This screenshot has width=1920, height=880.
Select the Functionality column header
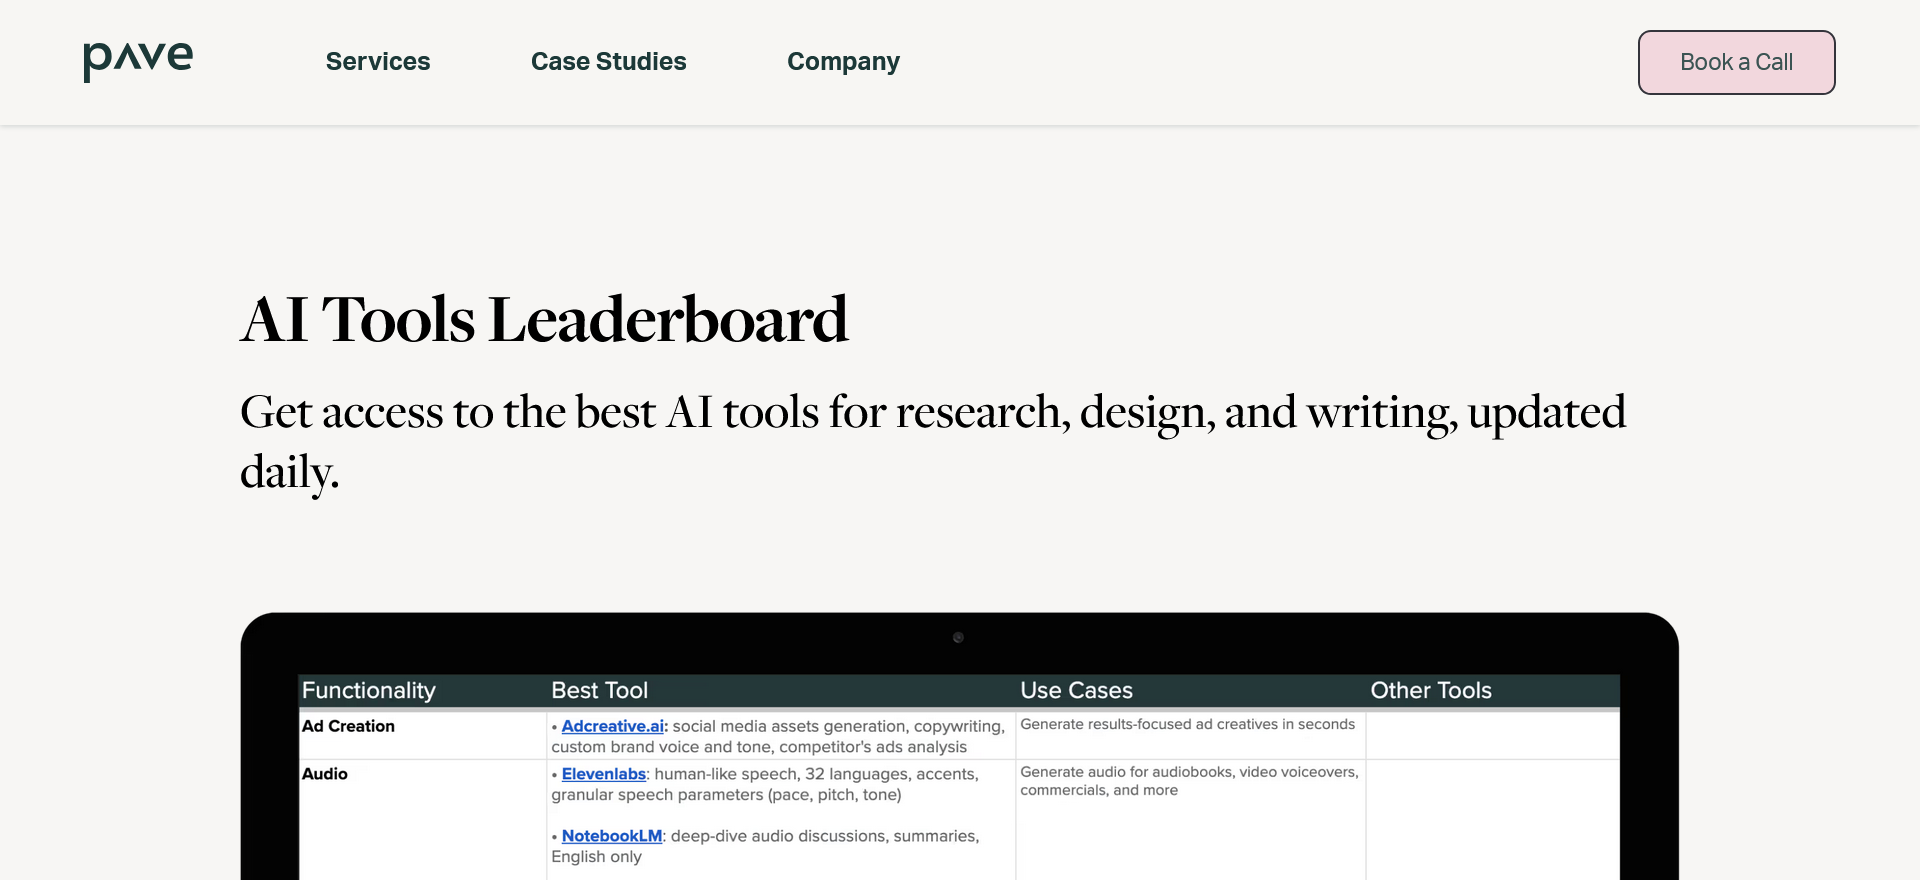(368, 690)
